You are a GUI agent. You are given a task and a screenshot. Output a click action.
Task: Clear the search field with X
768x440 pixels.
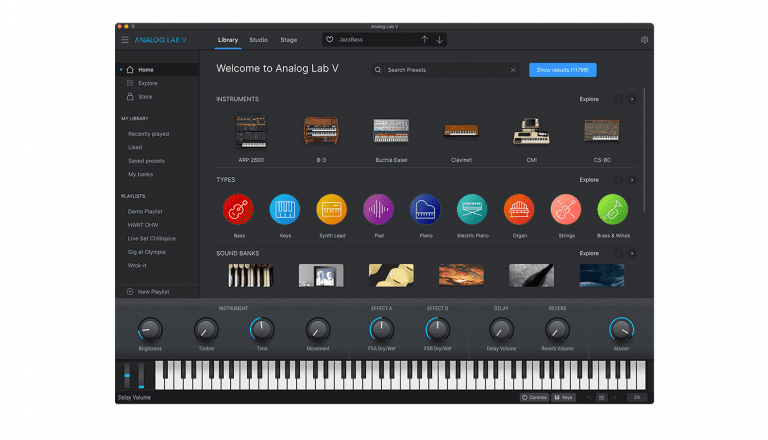click(x=513, y=70)
